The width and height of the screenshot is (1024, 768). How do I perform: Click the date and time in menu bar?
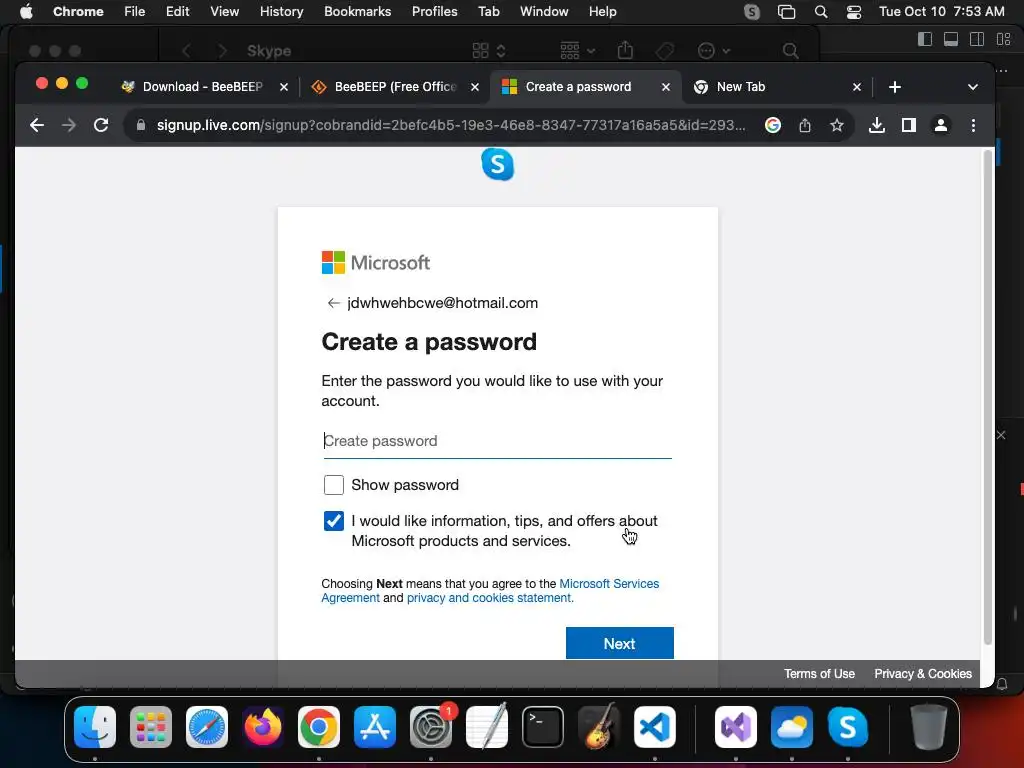941,11
